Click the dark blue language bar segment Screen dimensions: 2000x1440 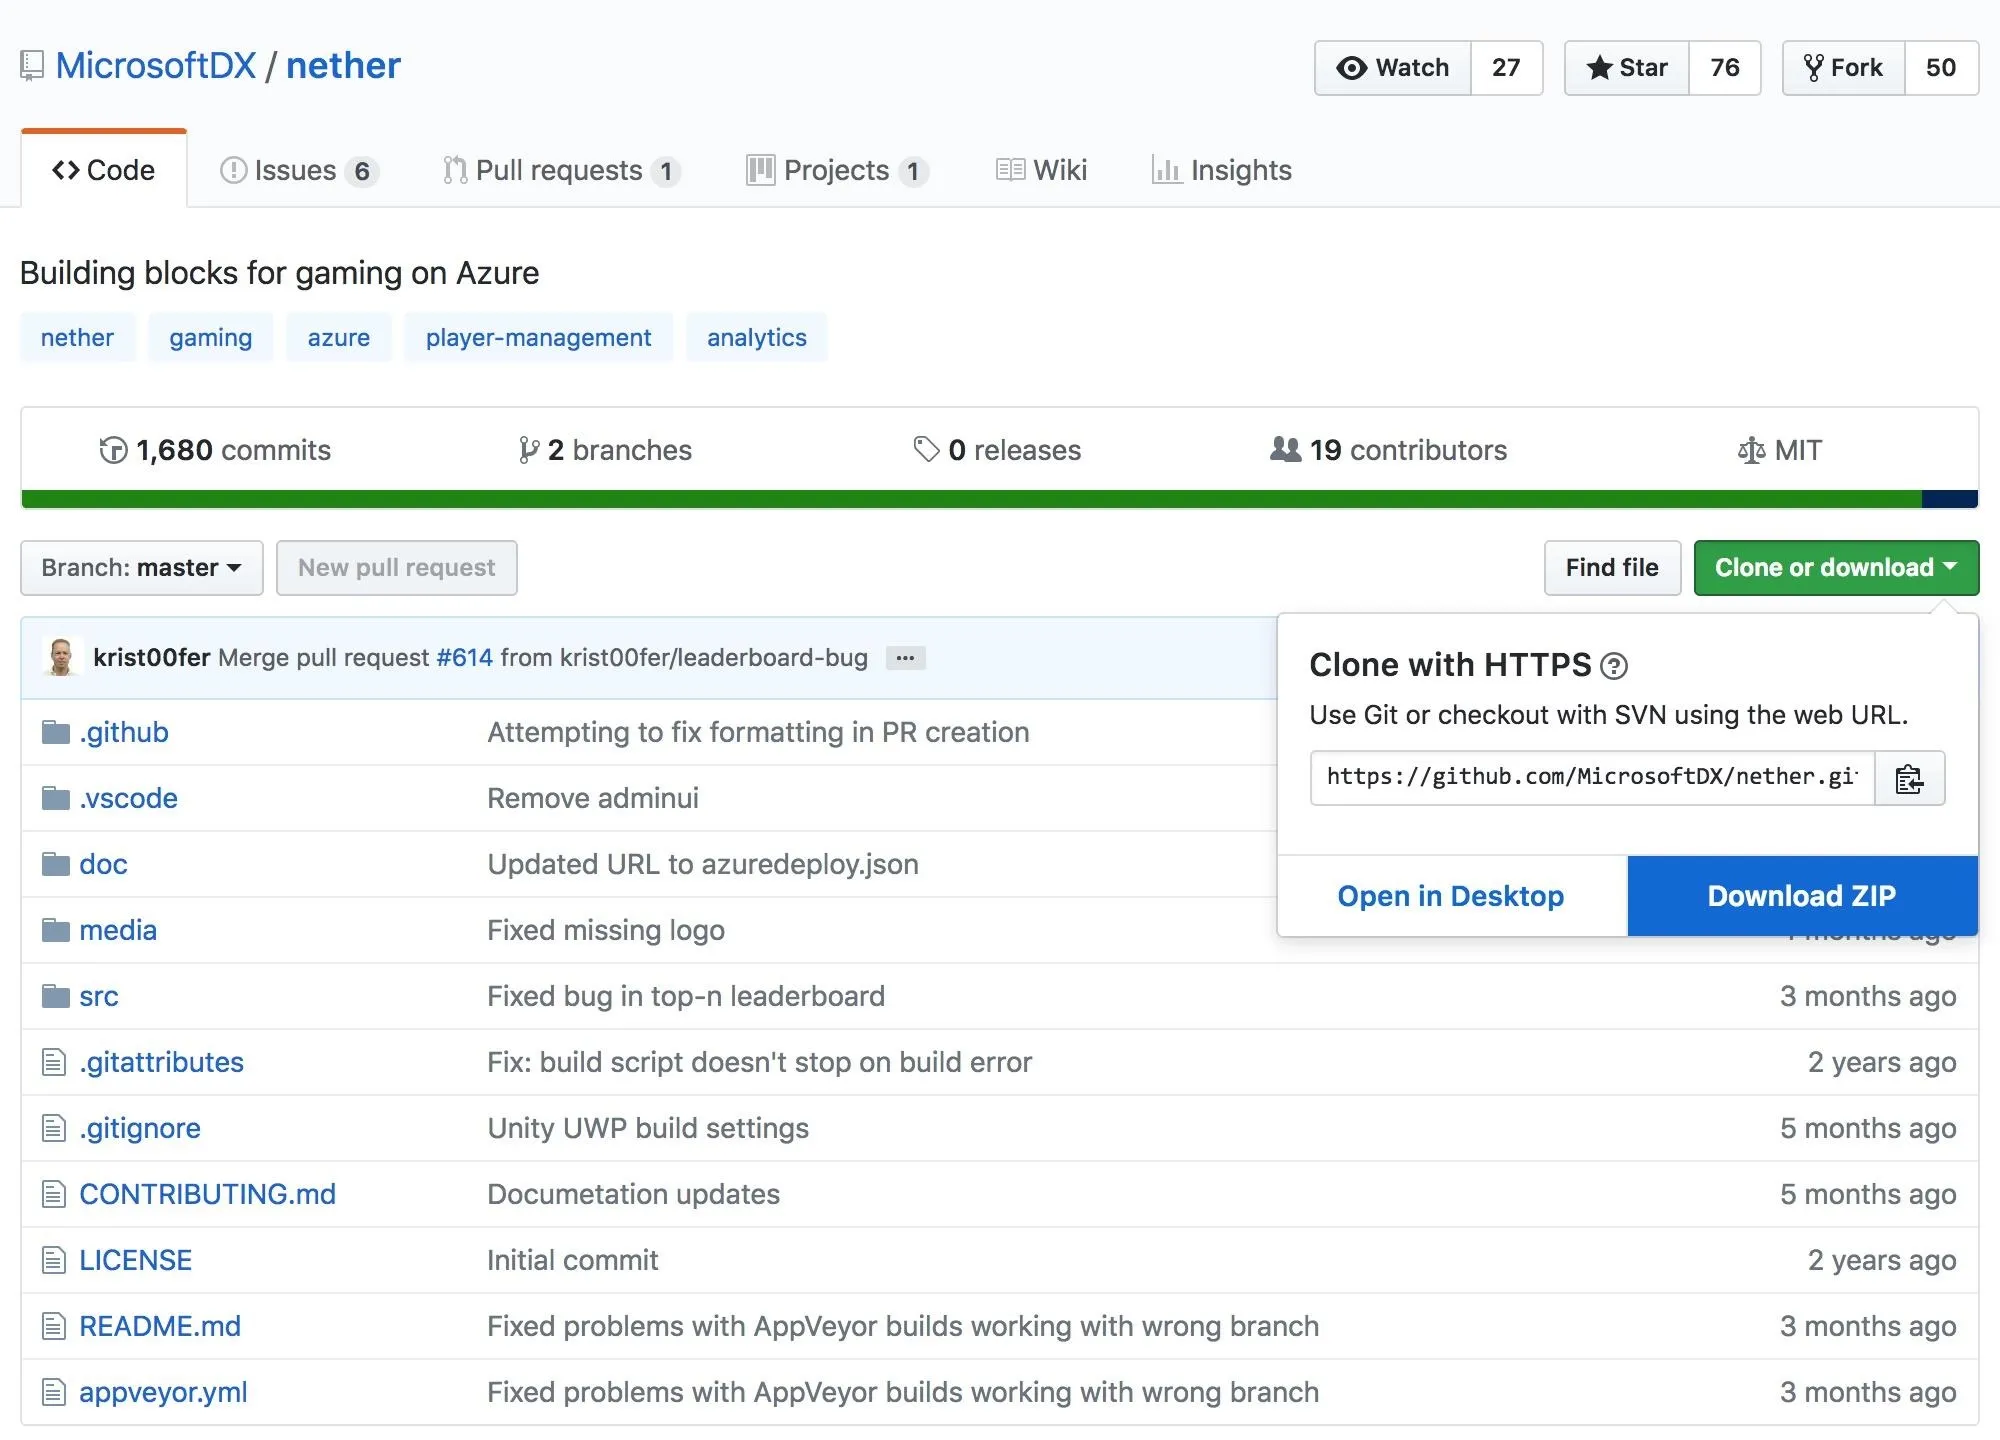(x=1950, y=499)
